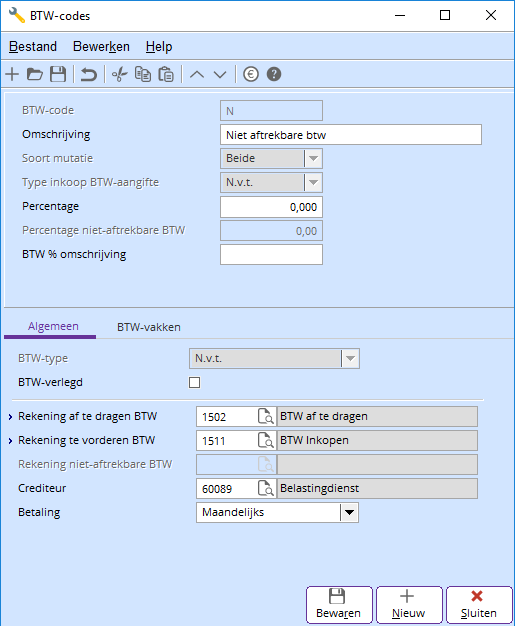Viewport: 515px width, 626px height.
Task: Click the New record plus icon in the toolbar
Action: click(x=12, y=74)
